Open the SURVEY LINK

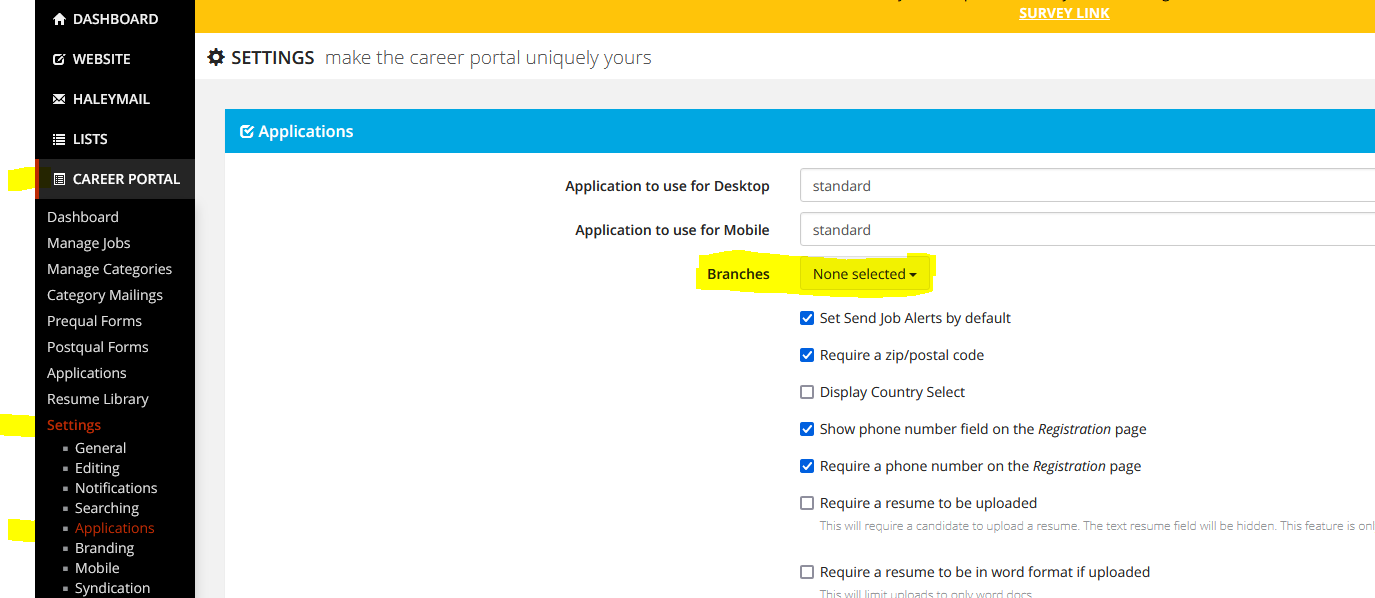point(1064,13)
